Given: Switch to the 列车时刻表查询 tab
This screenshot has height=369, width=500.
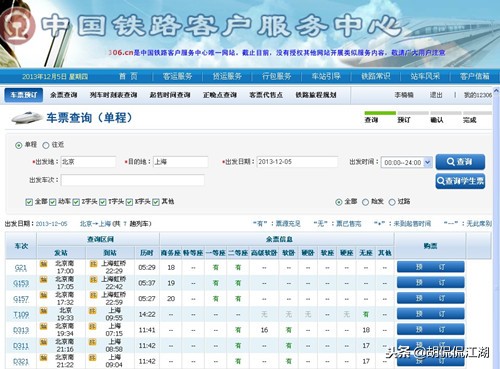Looking at the screenshot, I should (113, 95).
